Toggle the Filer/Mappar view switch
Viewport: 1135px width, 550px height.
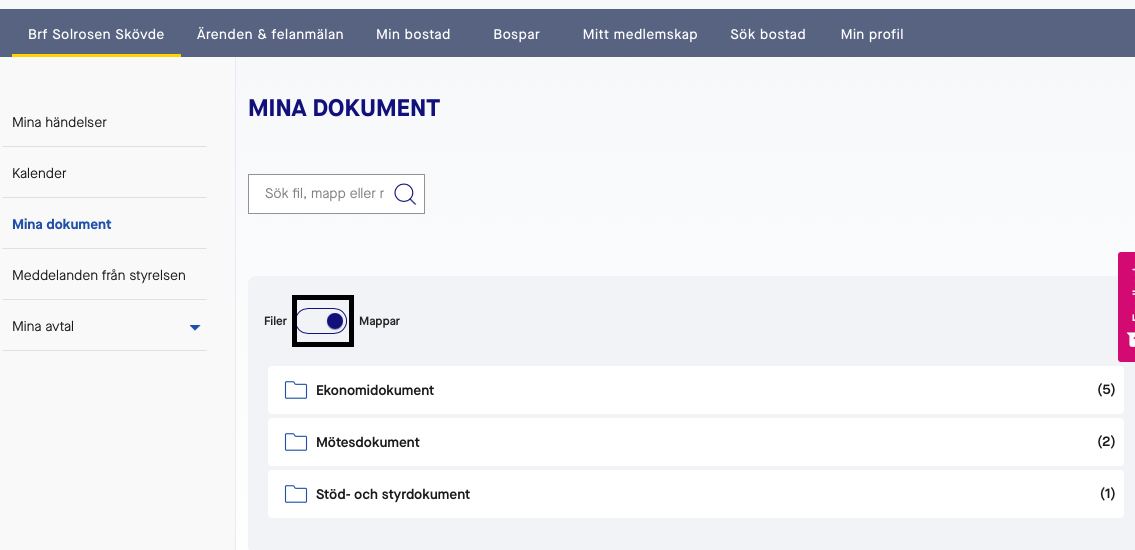pyautogui.click(x=322, y=321)
